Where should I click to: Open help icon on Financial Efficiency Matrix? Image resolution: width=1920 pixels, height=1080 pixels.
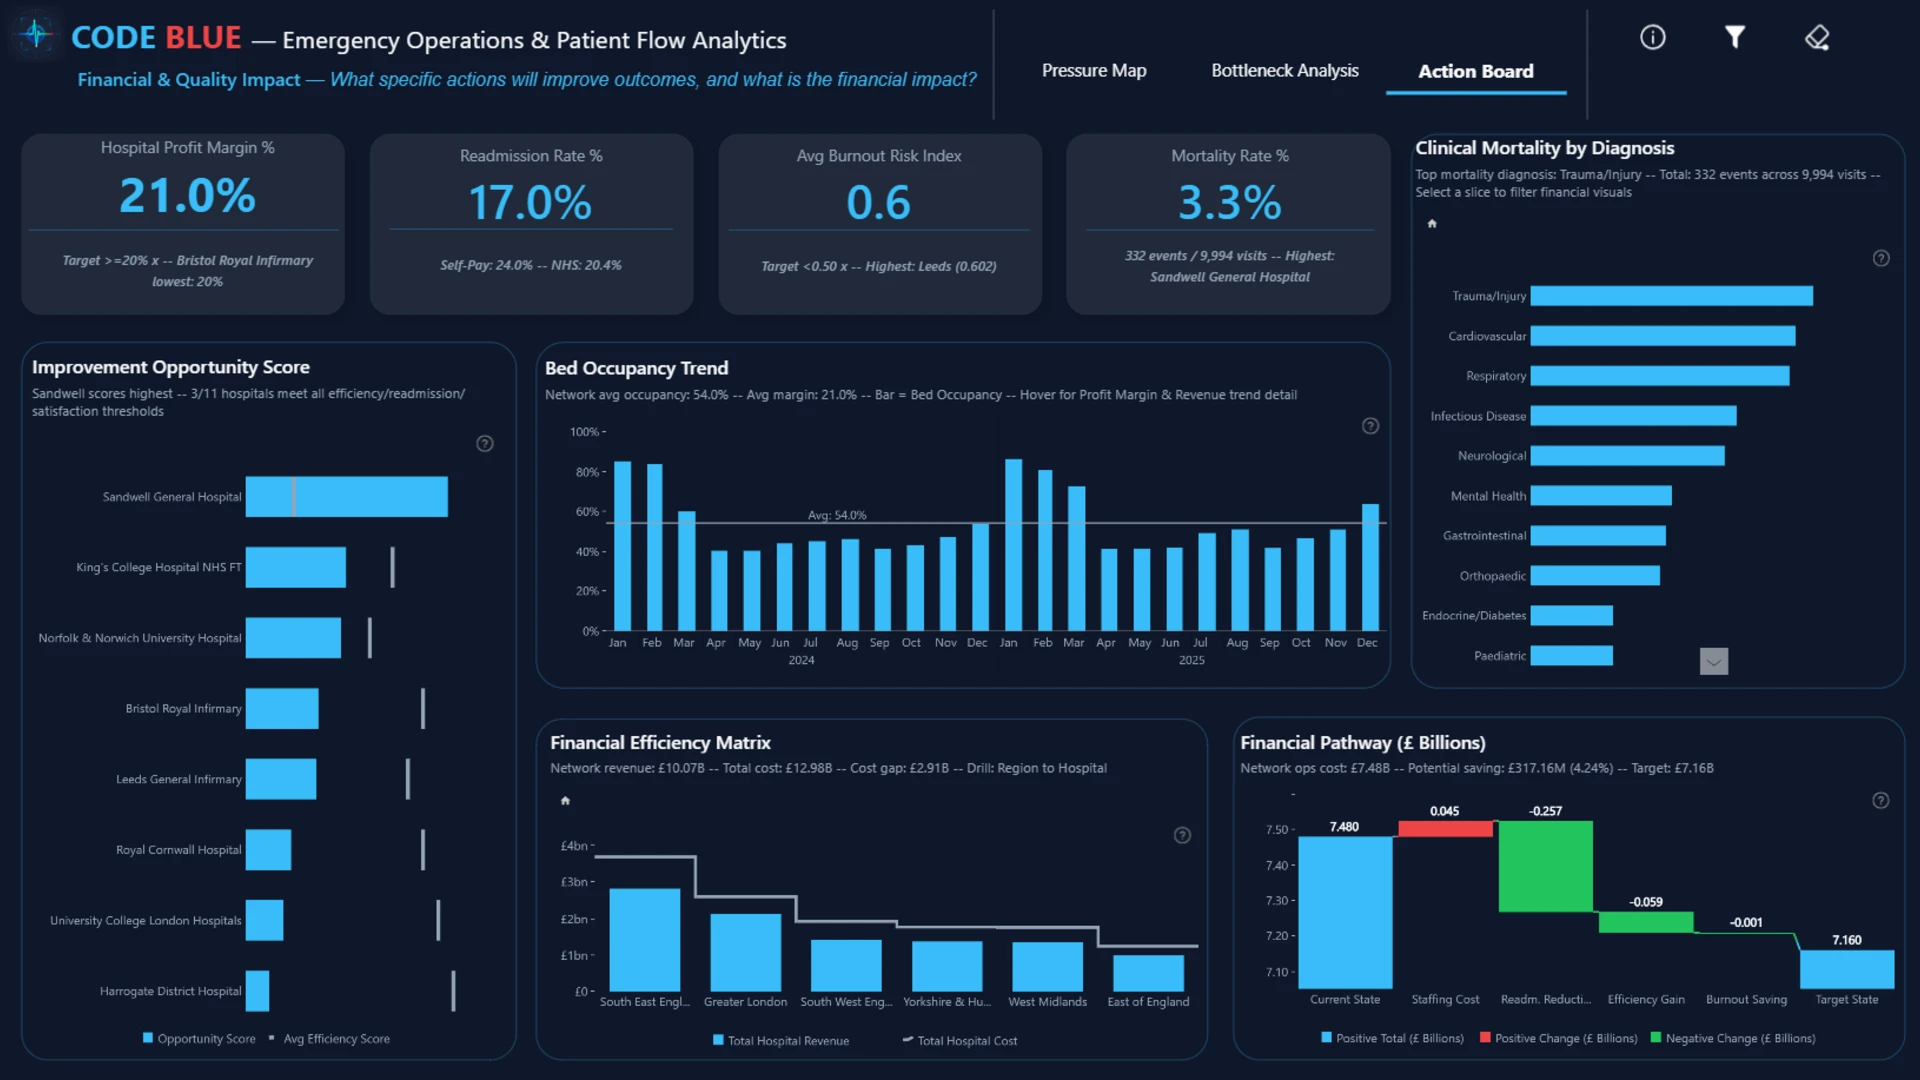tap(1182, 836)
